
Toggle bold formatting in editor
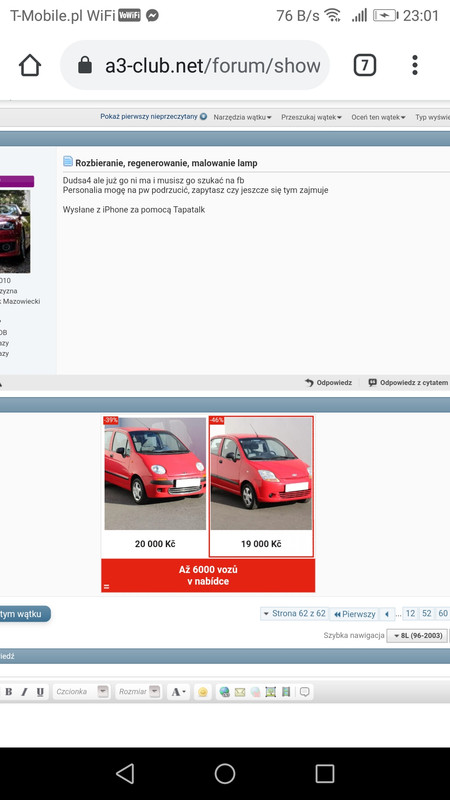[9, 692]
